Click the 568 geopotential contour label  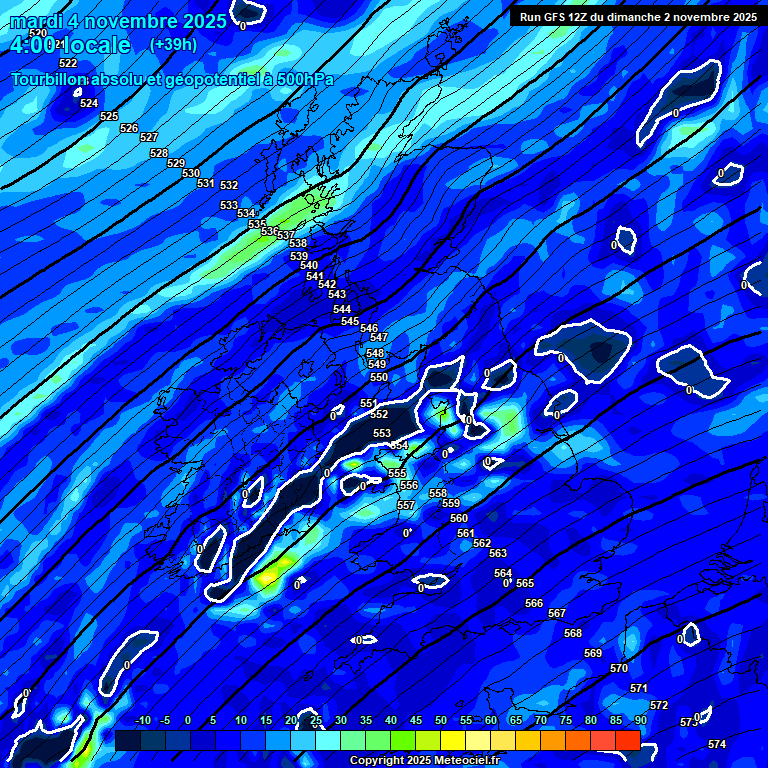coord(573,633)
